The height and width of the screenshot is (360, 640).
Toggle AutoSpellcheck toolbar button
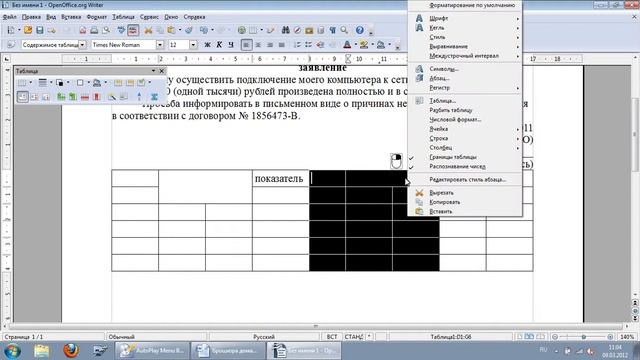pos(133,30)
